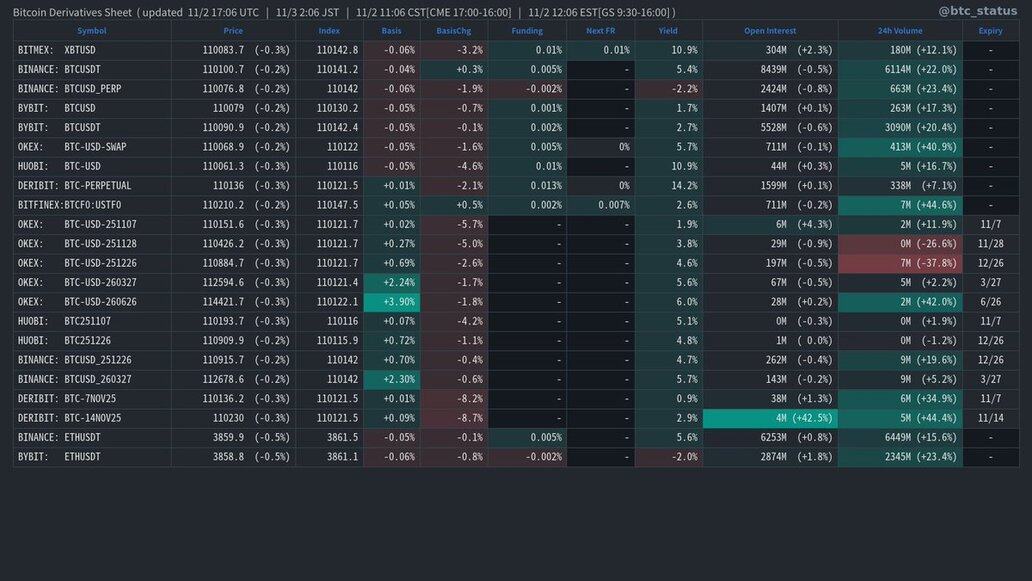Click the +2.30% basis cell for BTCUSD_260327
The height and width of the screenshot is (581, 1032).
[x=392, y=379]
